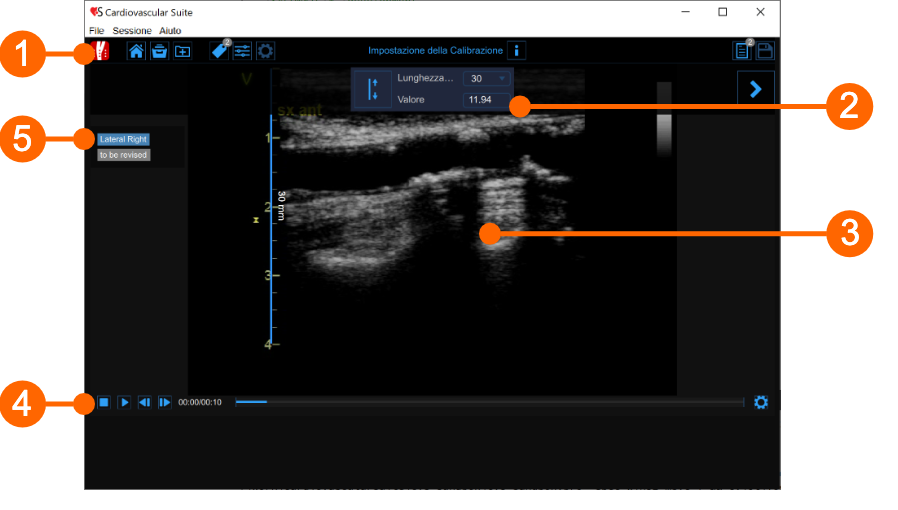Image resolution: width=898 pixels, height=510 pixels.
Task: Click the tag icon with badge
Action: click(x=219, y=51)
